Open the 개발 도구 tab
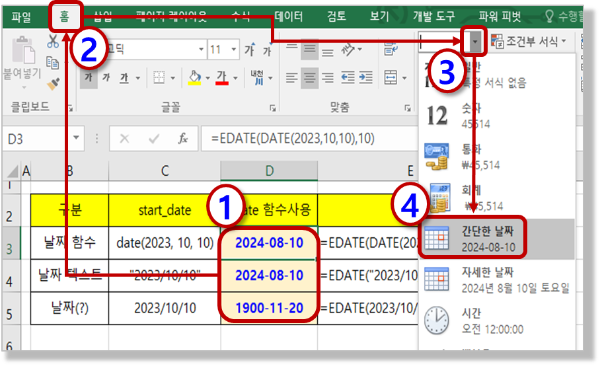The width and height of the screenshot is (600, 366). [x=434, y=16]
